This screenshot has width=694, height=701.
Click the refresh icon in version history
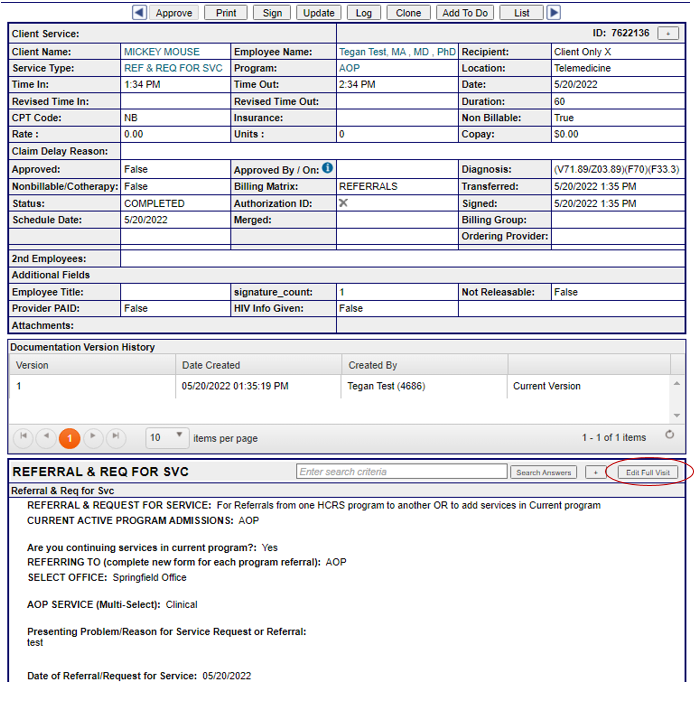669,436
